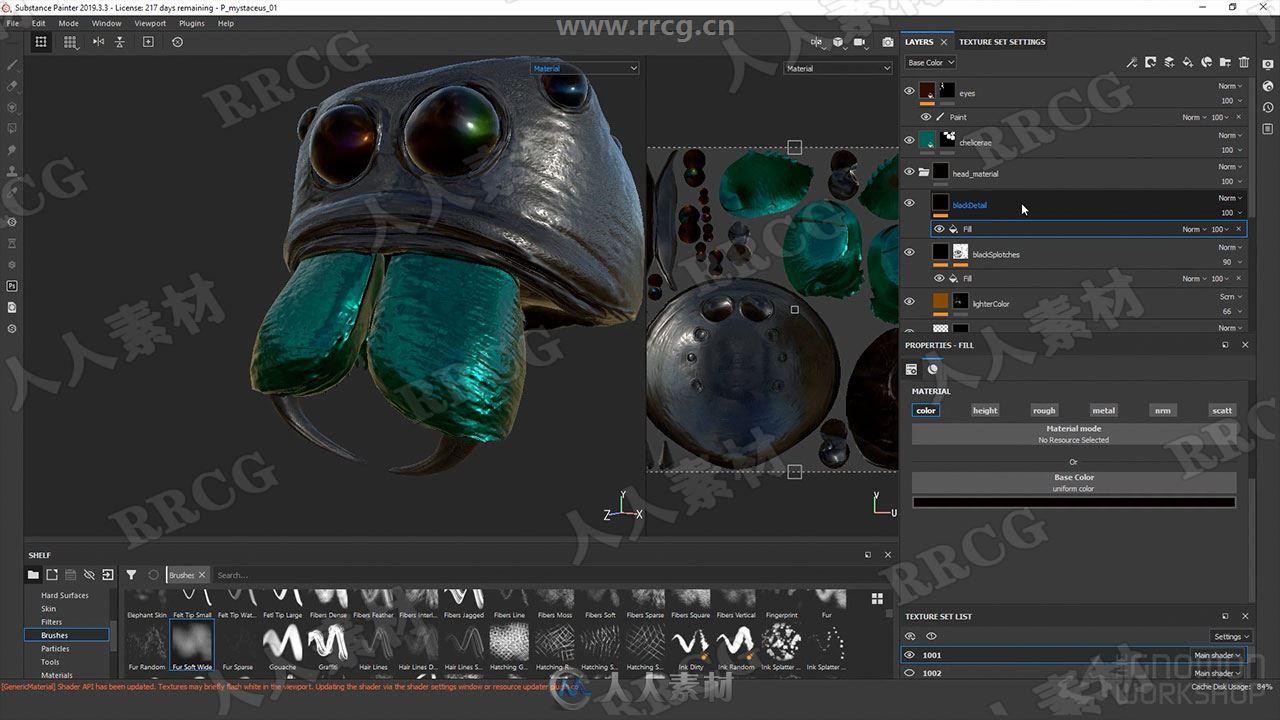Open blackSplotches opacity 90 dropdown
The image size is (1280, 720).
[x=1232, y=262]
